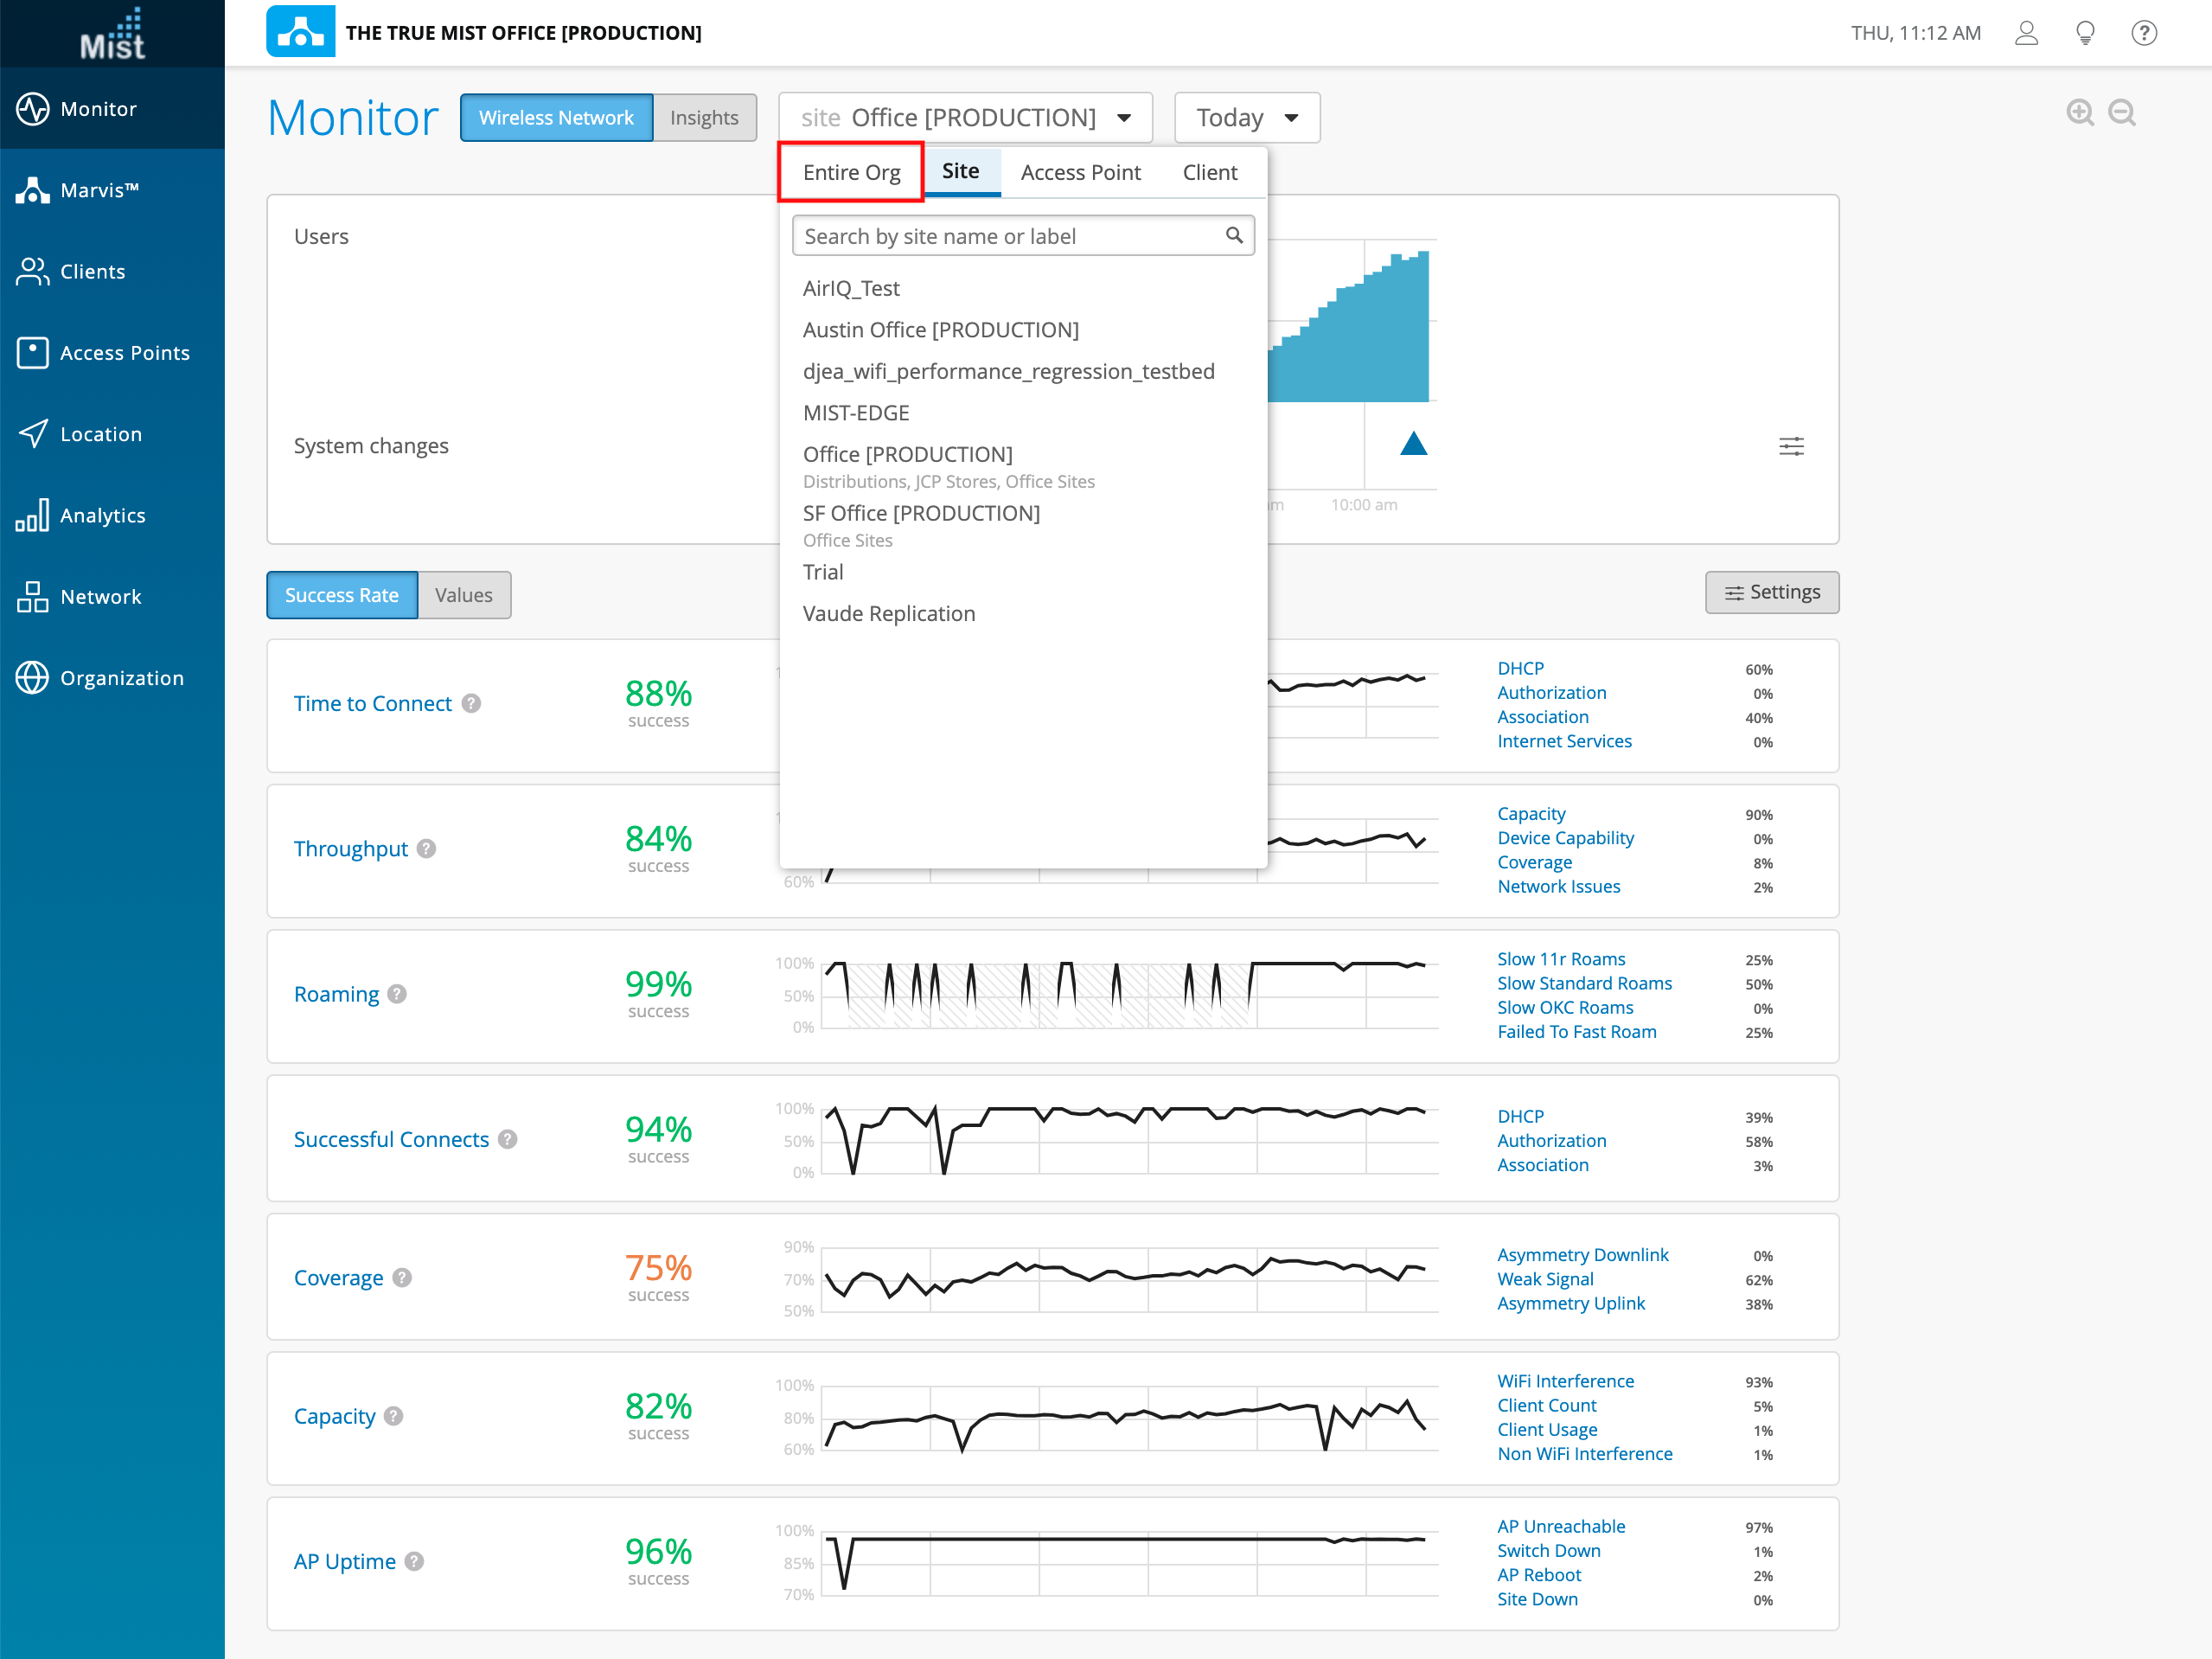Screen dimensions: 2212x1659
Task: Open the Today time range dropdown
Action: tap(1246, 118)
